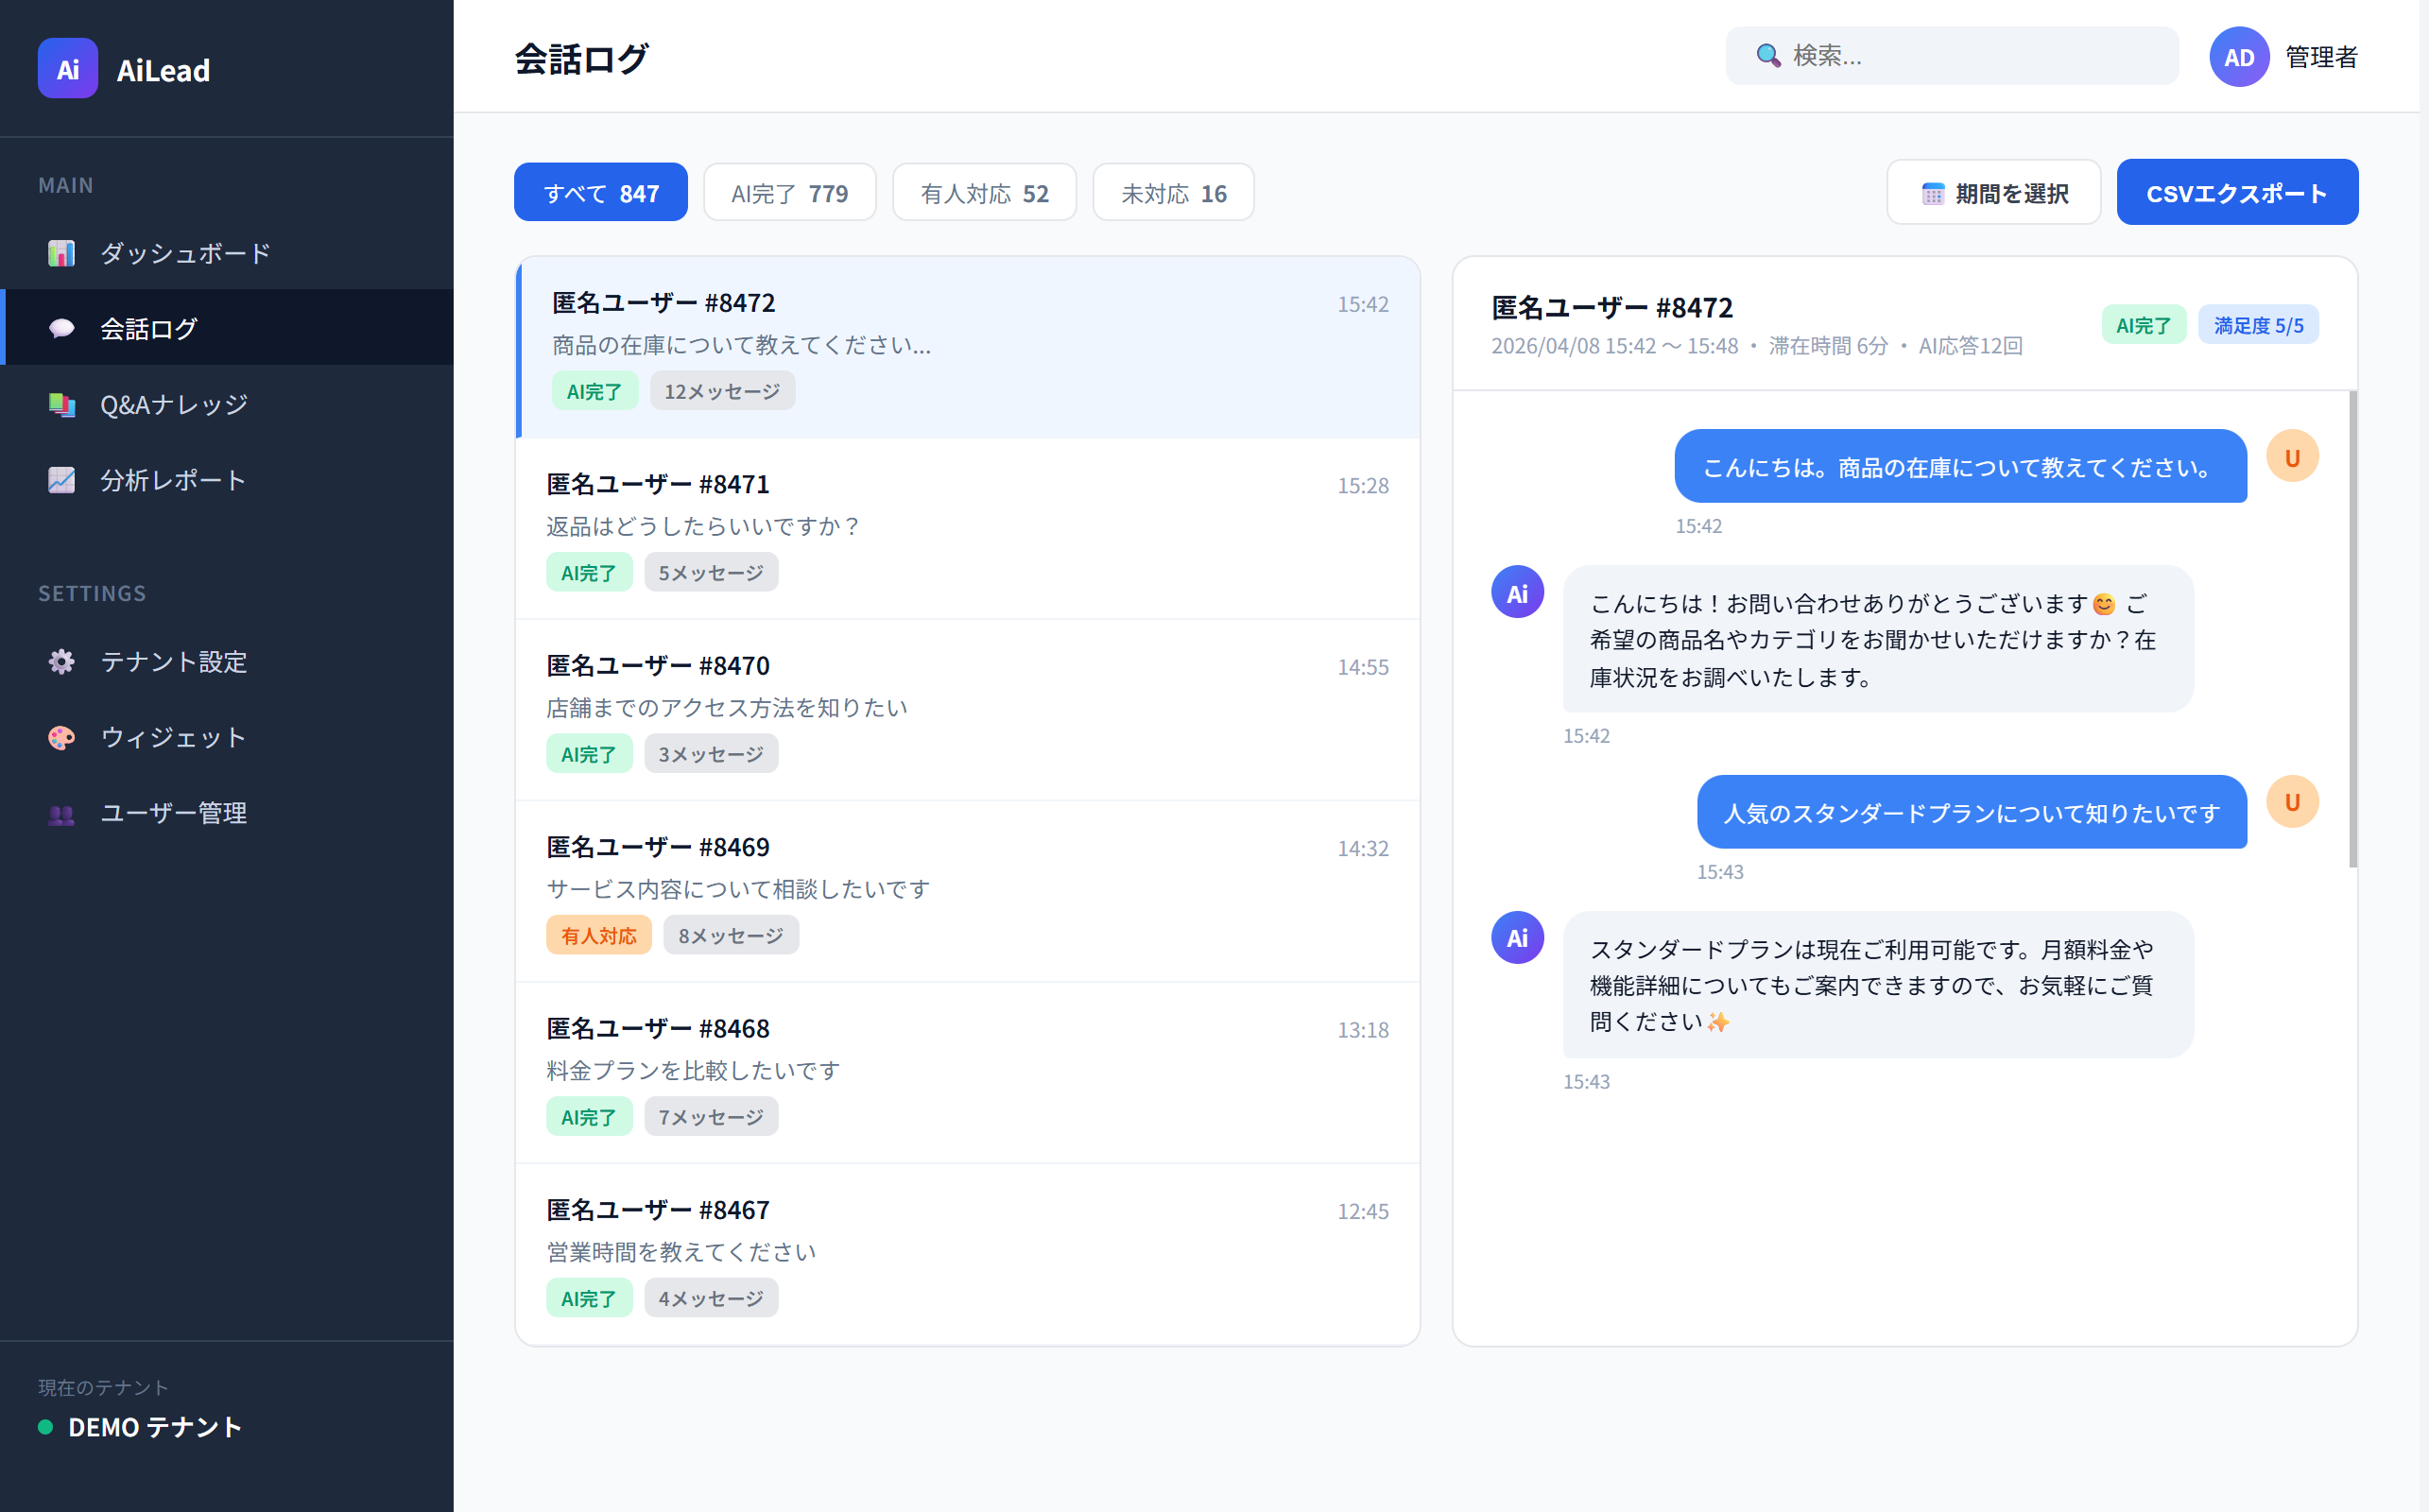The image size is (2429, 1512).
Task: Click the 未対応 16 filter button
Action: pos(1173,192)
